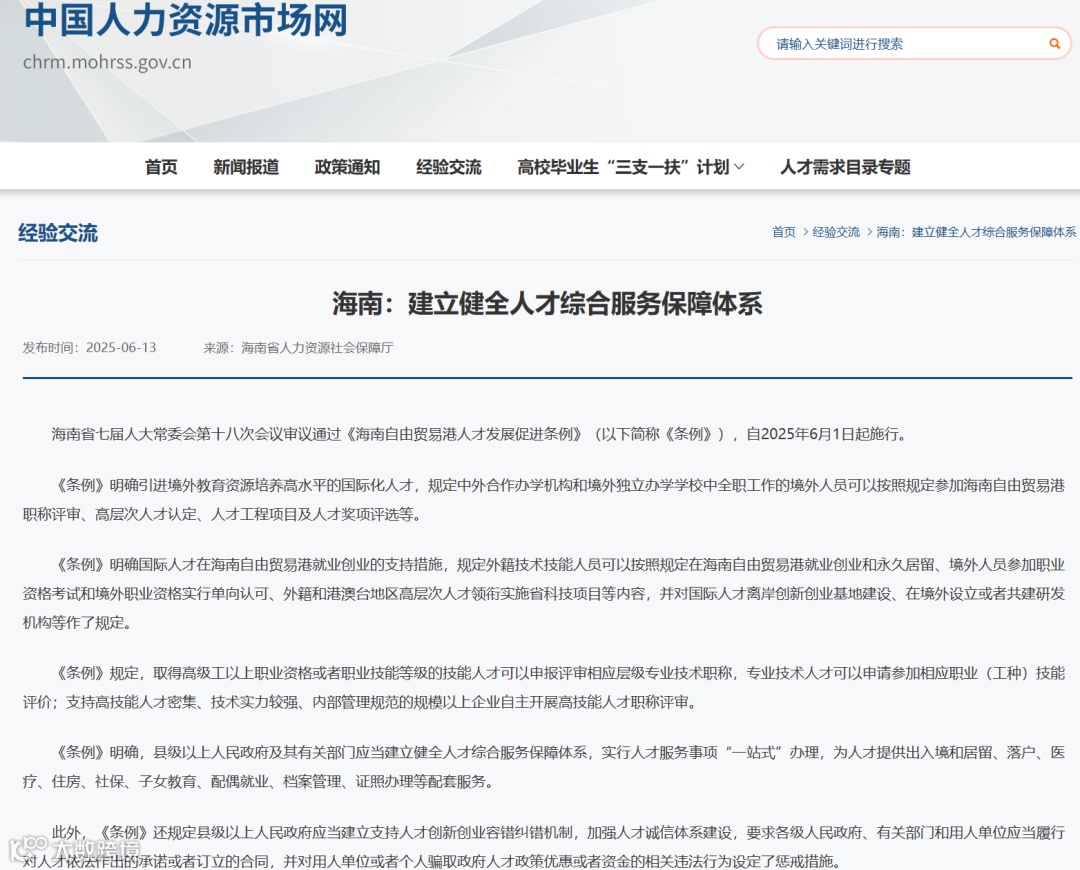Open the 首页 navigation menu item

[161, 167]
